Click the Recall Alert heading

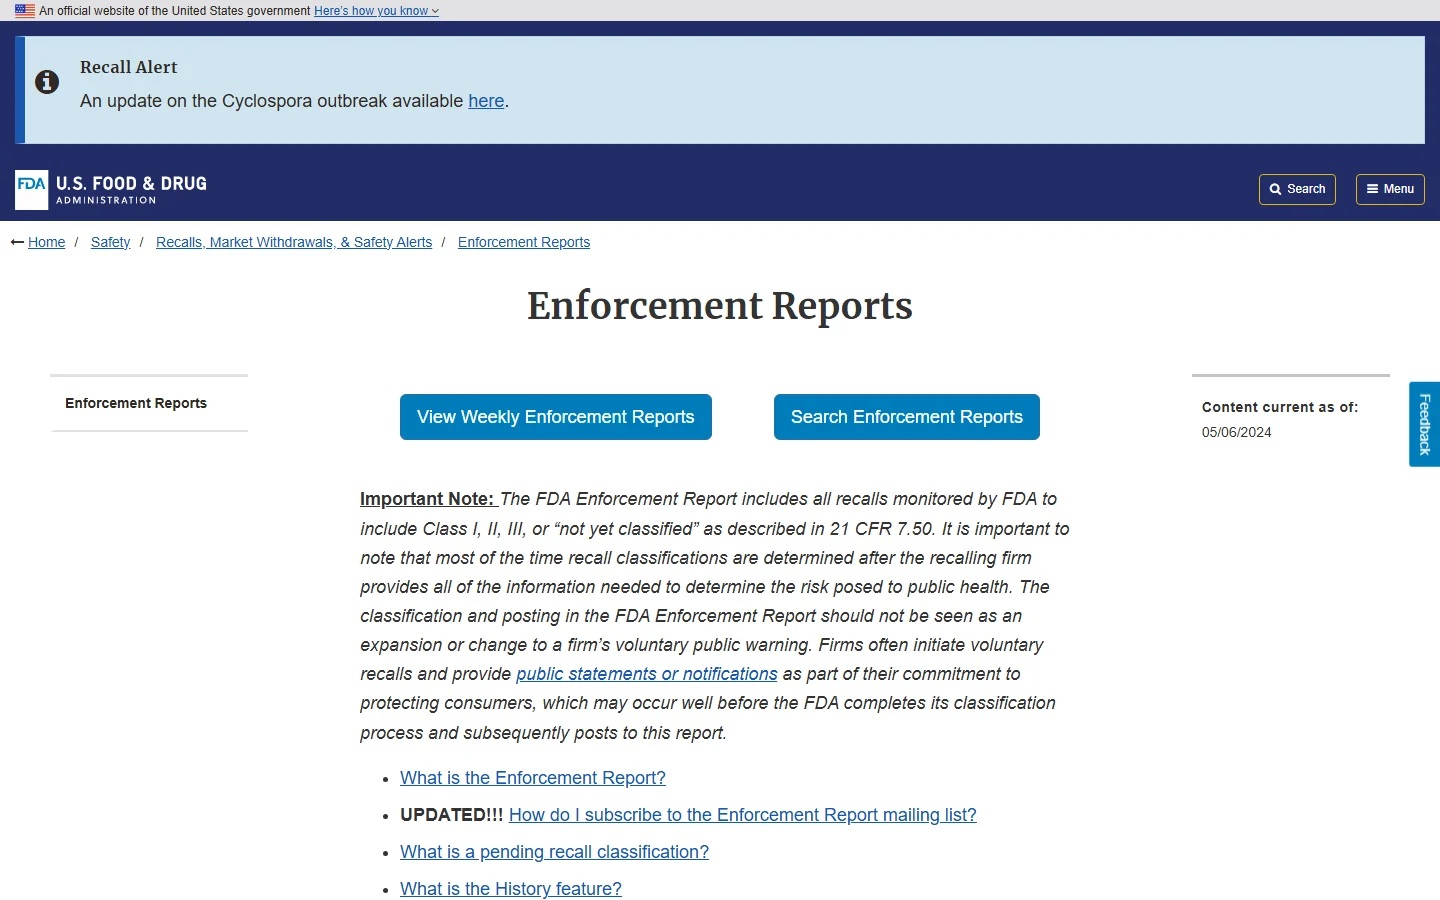click(x=129, y=67)
